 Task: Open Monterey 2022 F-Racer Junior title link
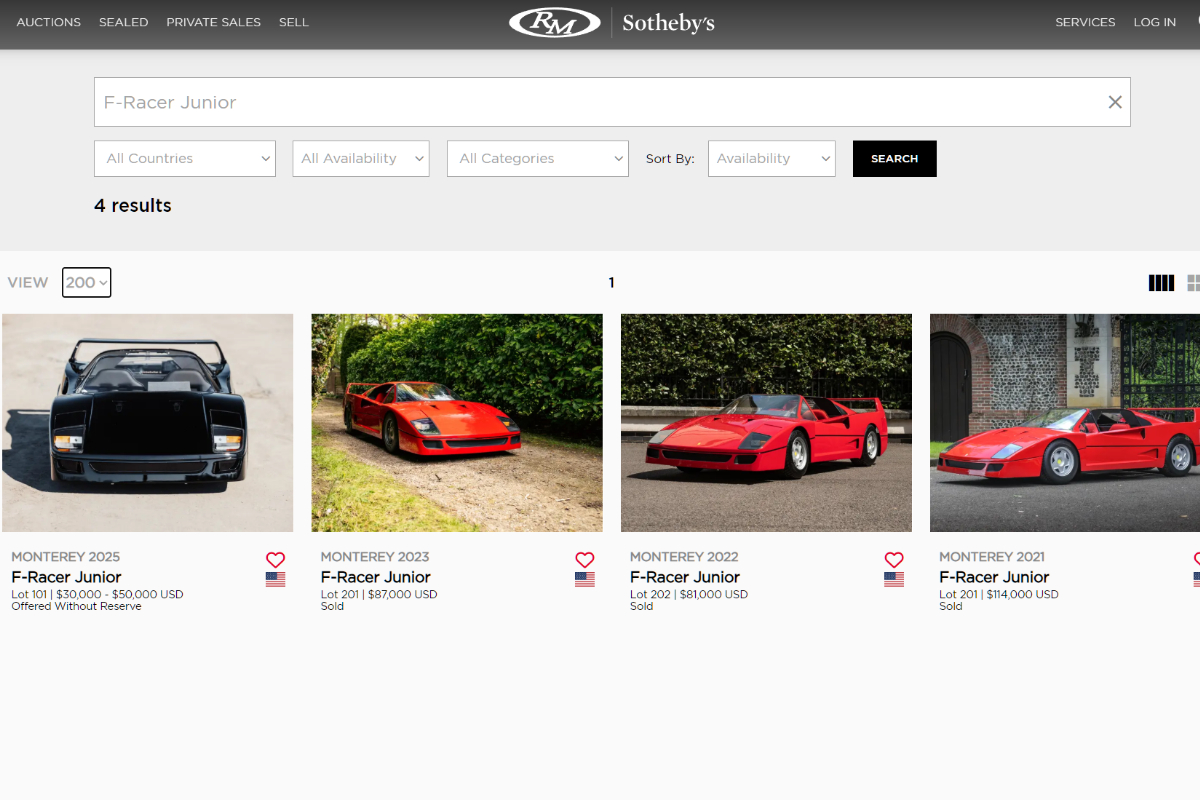point(685,577)
